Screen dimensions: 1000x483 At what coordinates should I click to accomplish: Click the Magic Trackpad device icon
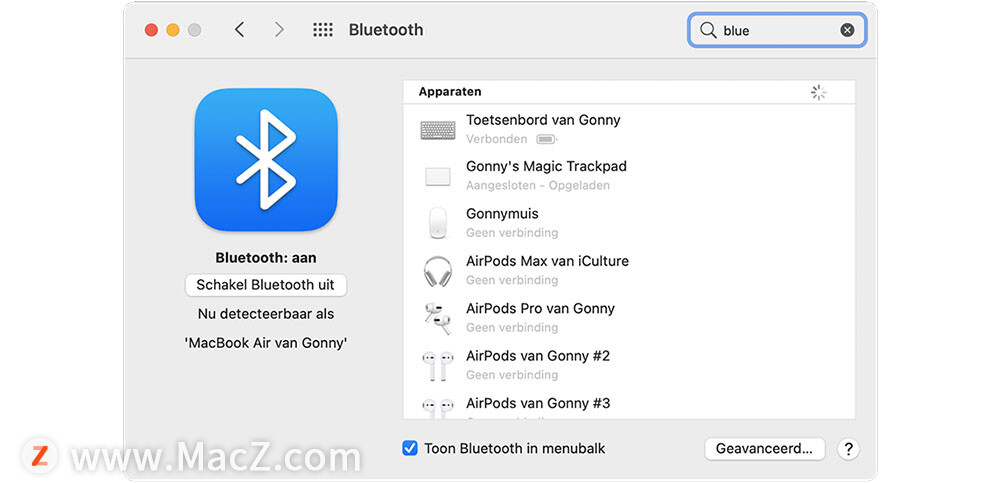coord(437,177)
